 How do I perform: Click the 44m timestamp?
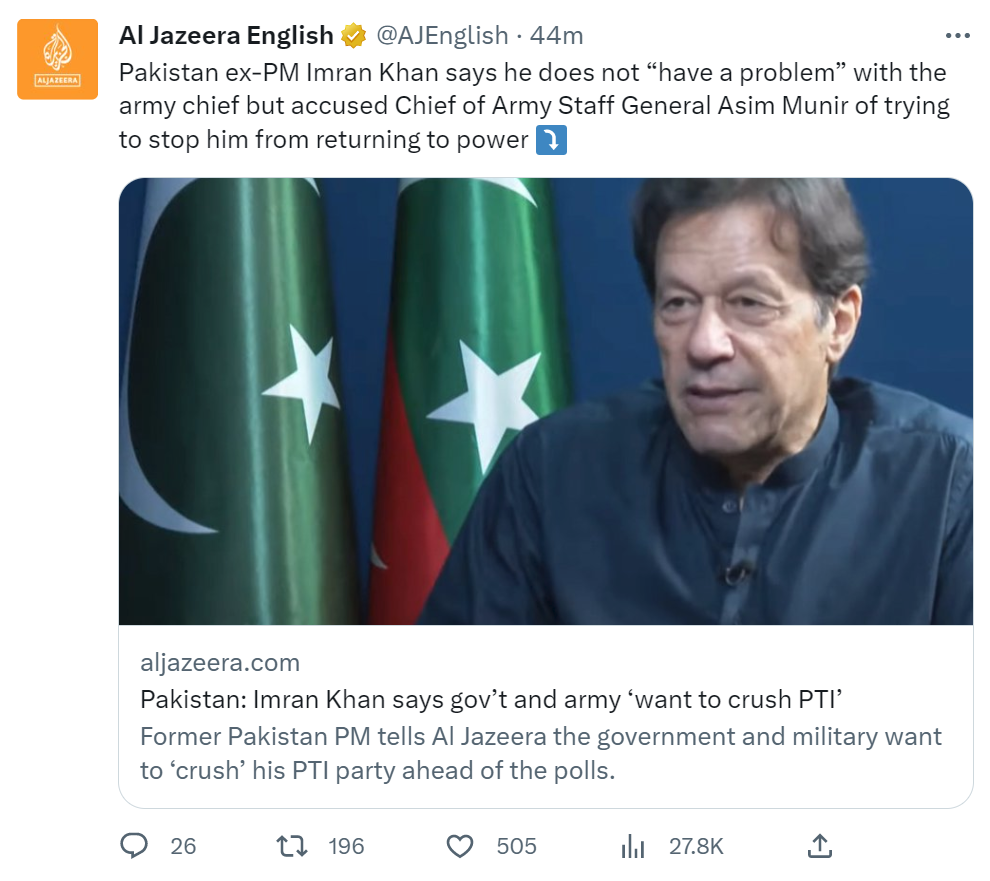tap(556, 35)
